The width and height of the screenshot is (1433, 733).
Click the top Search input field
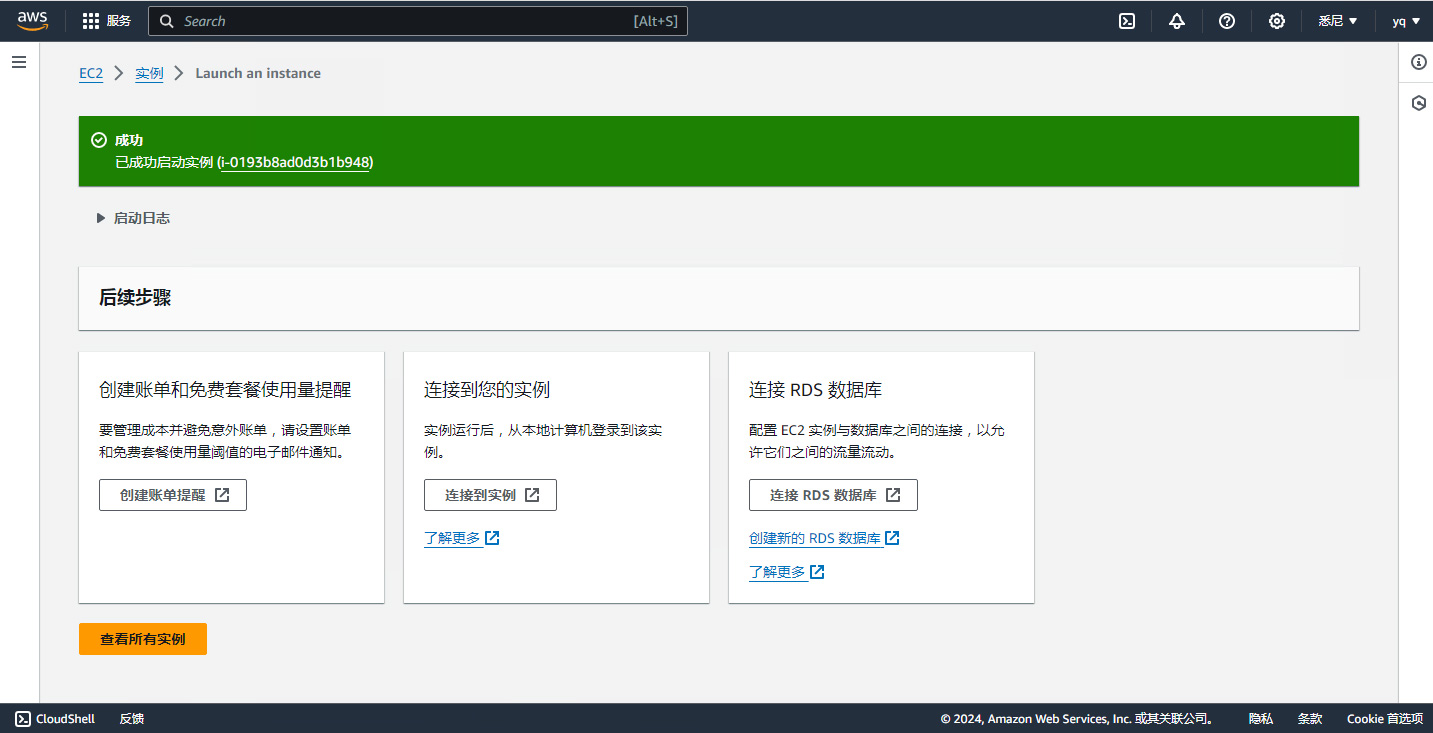point(418,21)
